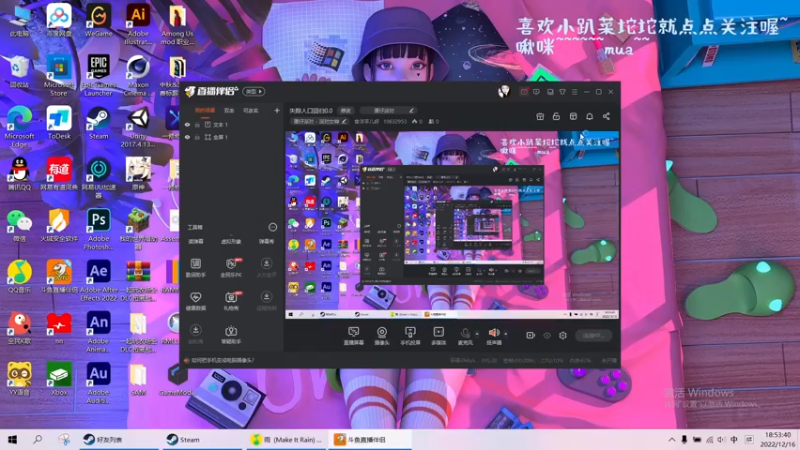This screenshot has width=800, height=450.
Task: Switch to the third scene tab
Action: click(x=251, y=110)
